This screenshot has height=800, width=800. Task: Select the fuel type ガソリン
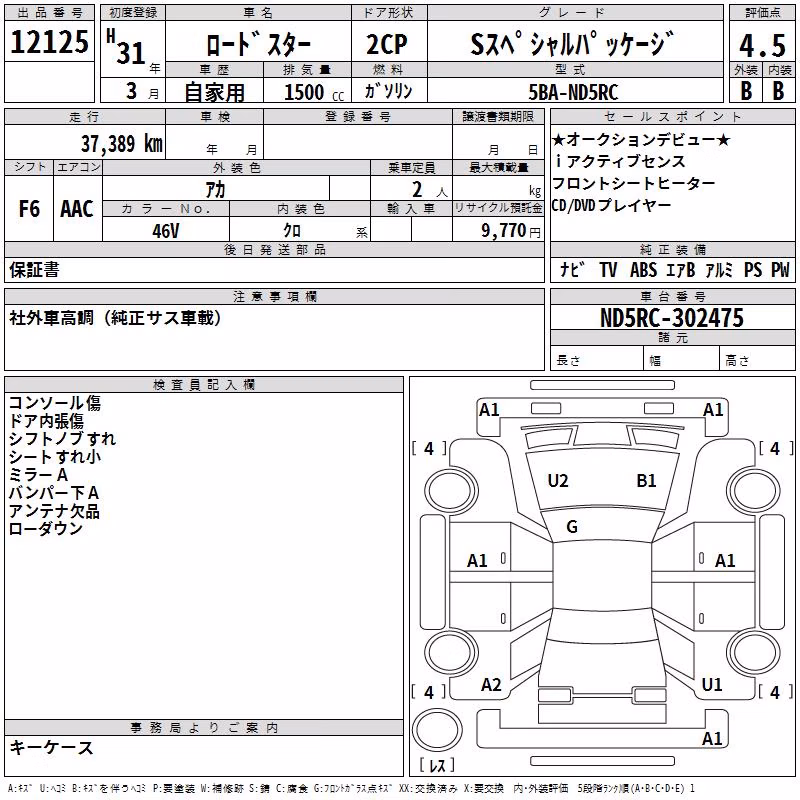388,91
